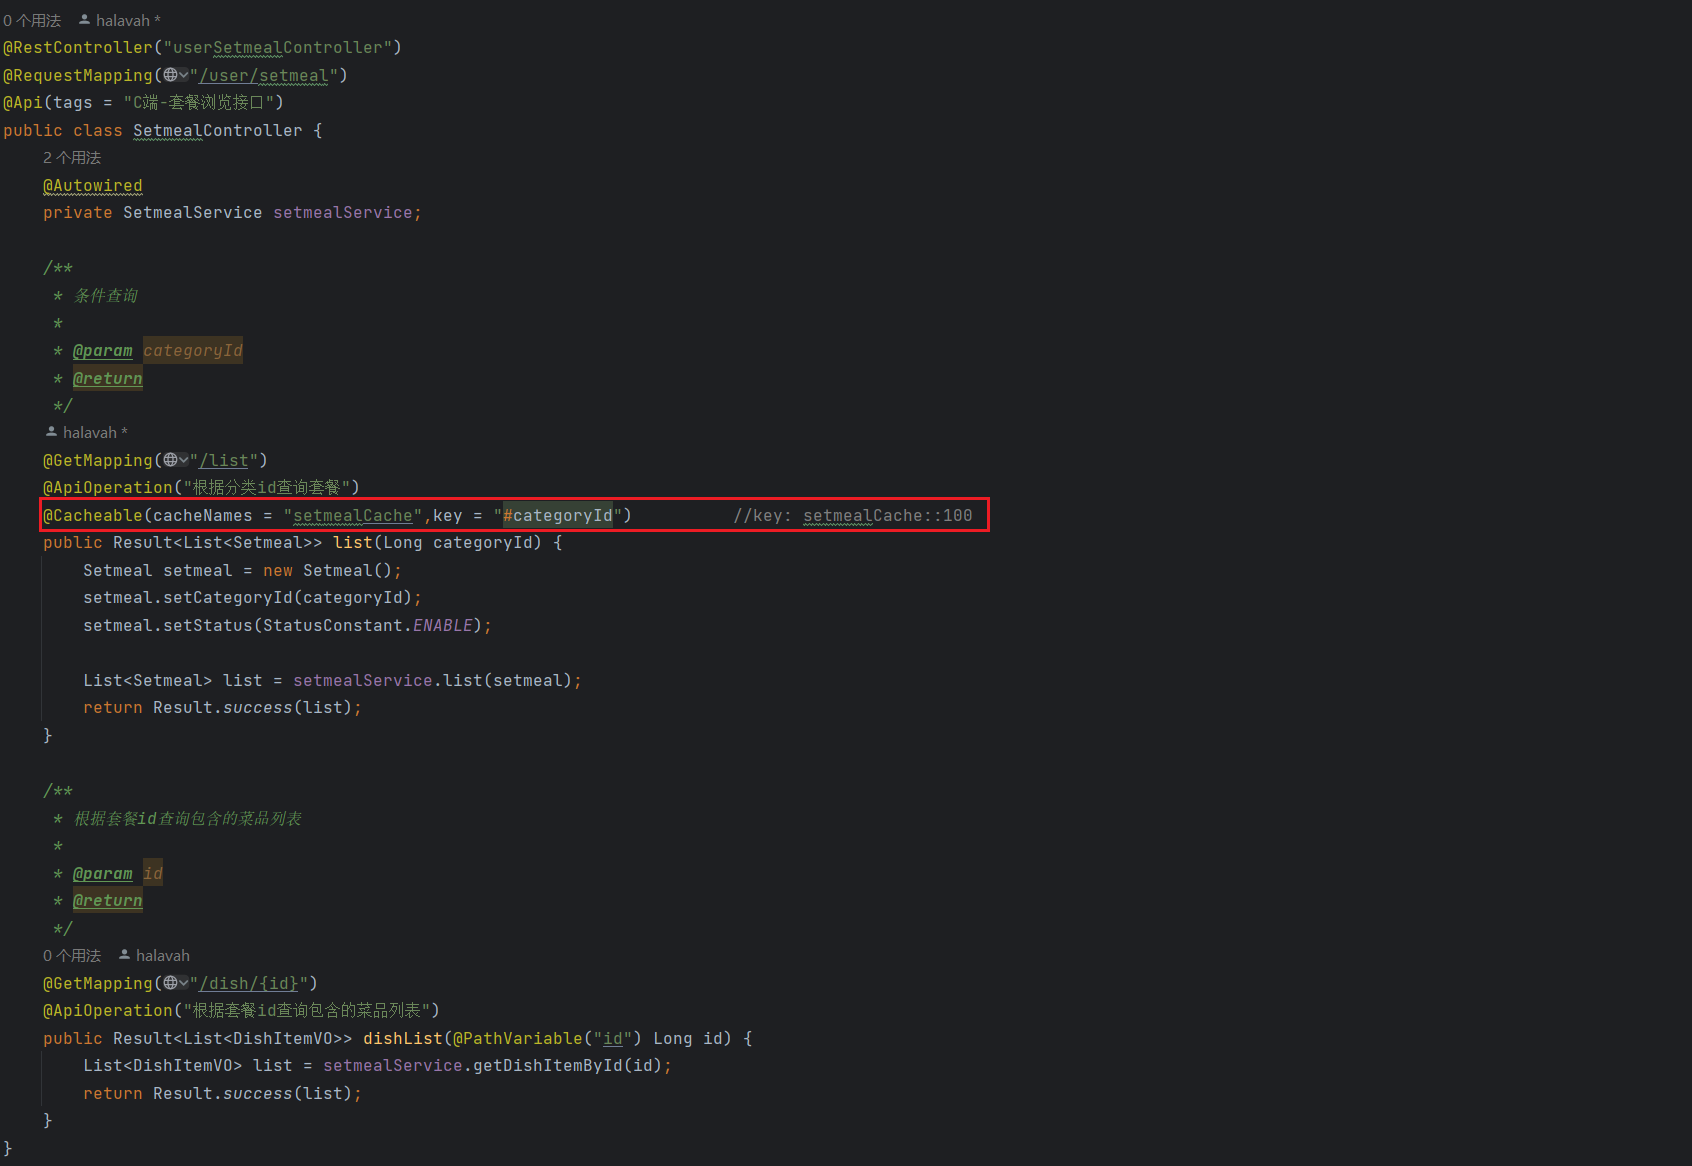Screen dimensions: 1692x1166
Task: Open the "2 个用法" usages hint above @Autowired
Action: pyautogui.click(x=72, y=158)
